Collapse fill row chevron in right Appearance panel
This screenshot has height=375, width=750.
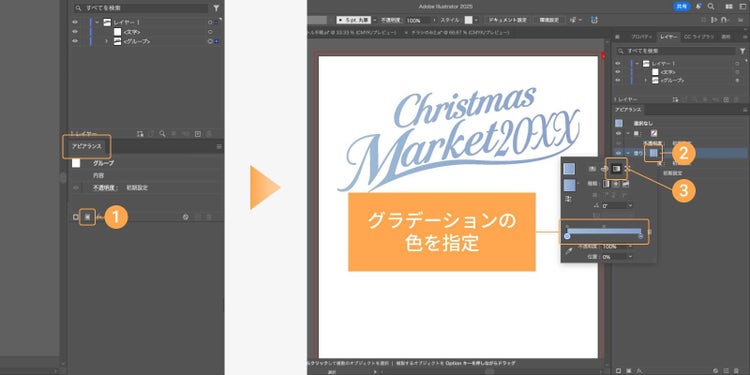click(628, 153)
